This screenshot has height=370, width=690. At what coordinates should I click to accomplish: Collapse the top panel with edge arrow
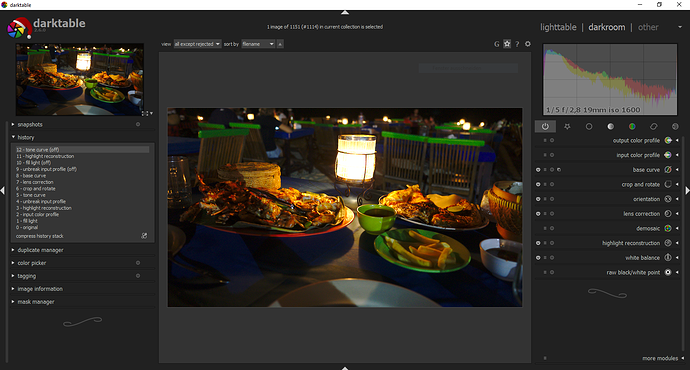click(x=345, y=12)
